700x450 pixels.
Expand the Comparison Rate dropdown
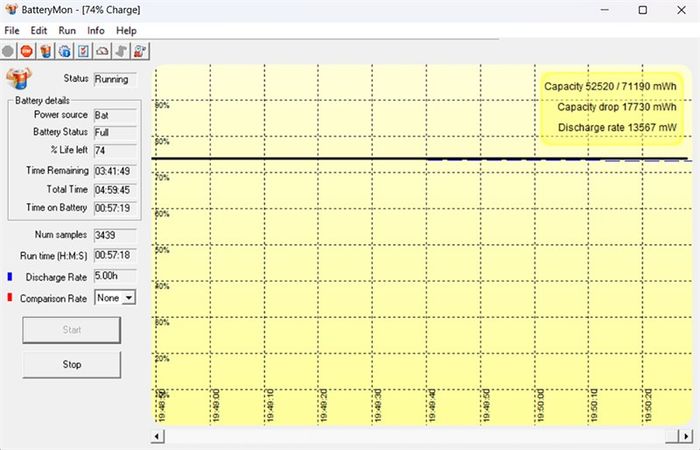coord(128,297)
